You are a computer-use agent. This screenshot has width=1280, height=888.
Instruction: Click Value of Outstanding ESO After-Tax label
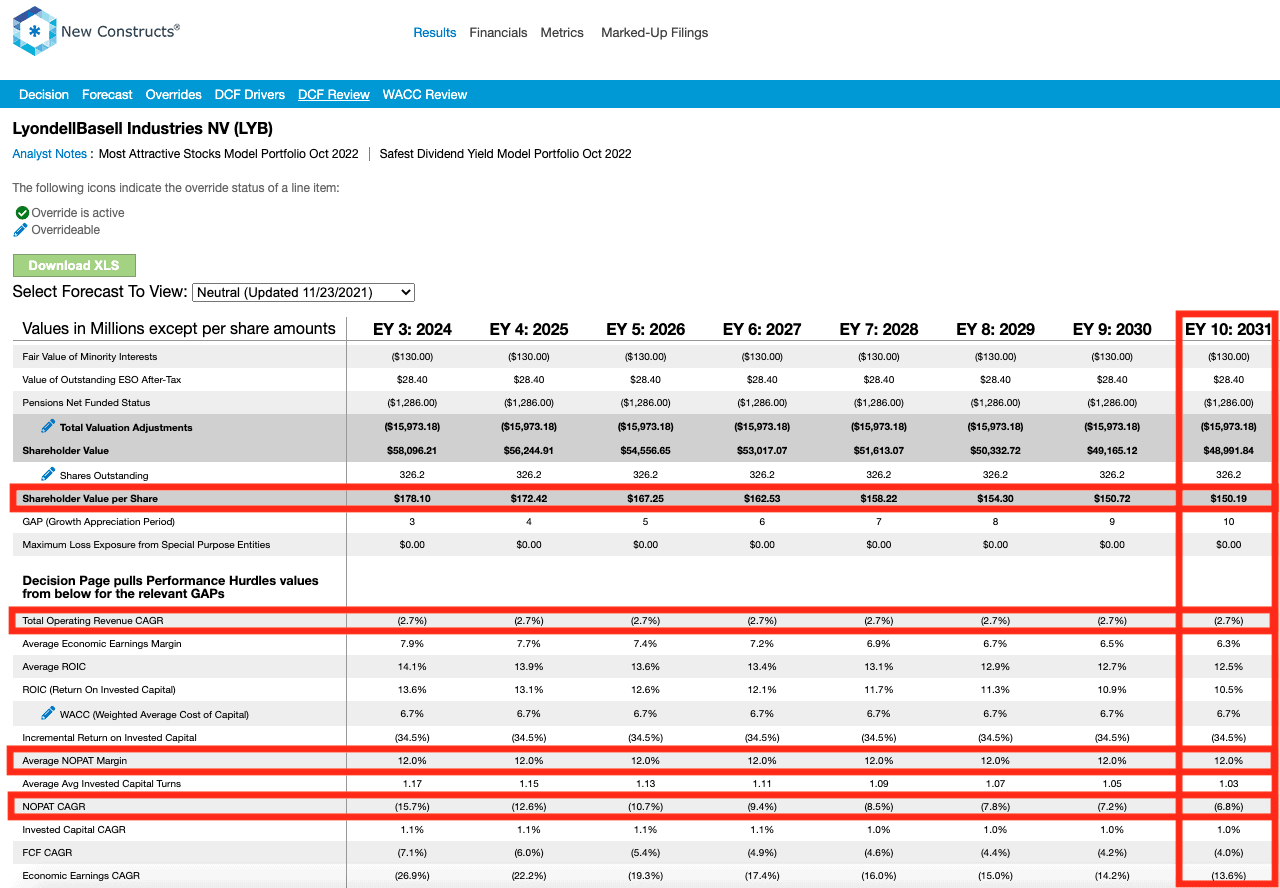point(102,380)
